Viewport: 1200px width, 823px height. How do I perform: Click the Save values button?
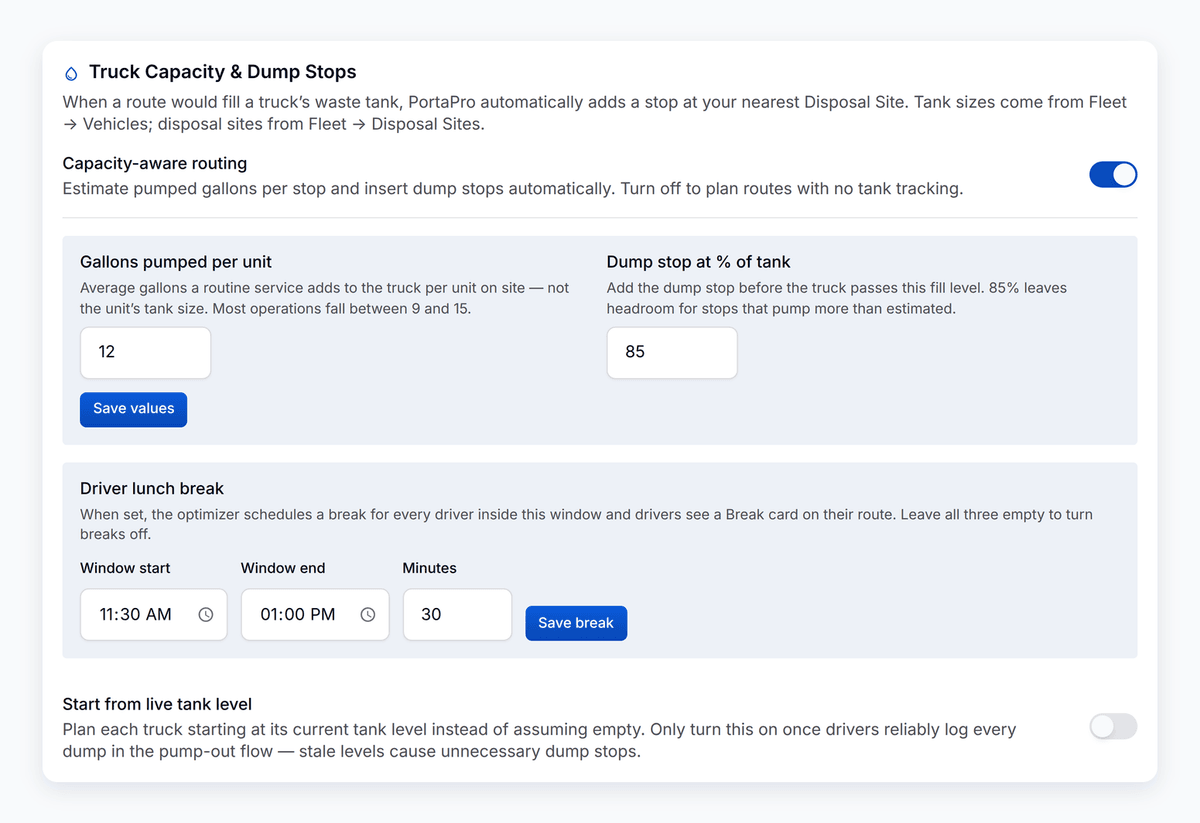(134, 409)
